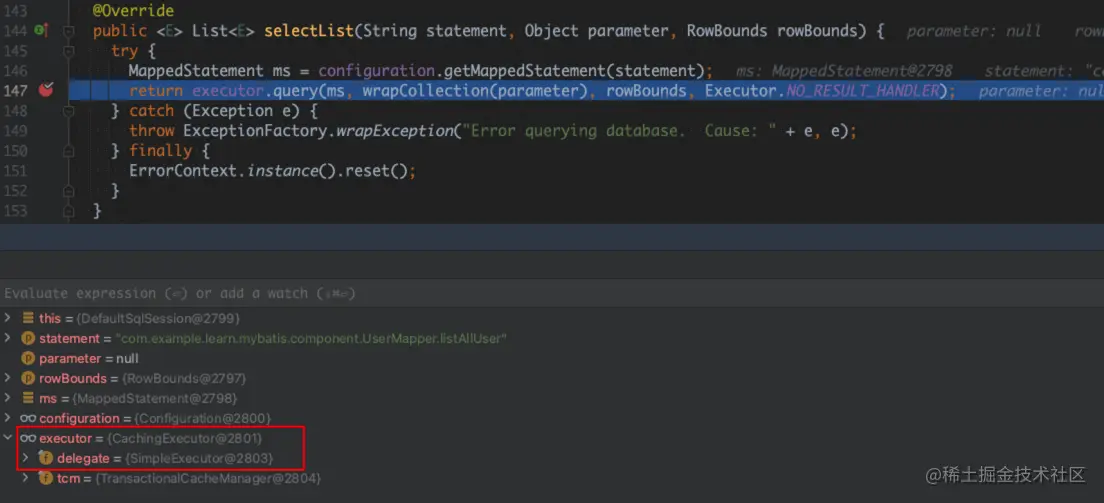Expand the statement variable node
This screenshot has height=503, width=1104.
pos(8,338)
